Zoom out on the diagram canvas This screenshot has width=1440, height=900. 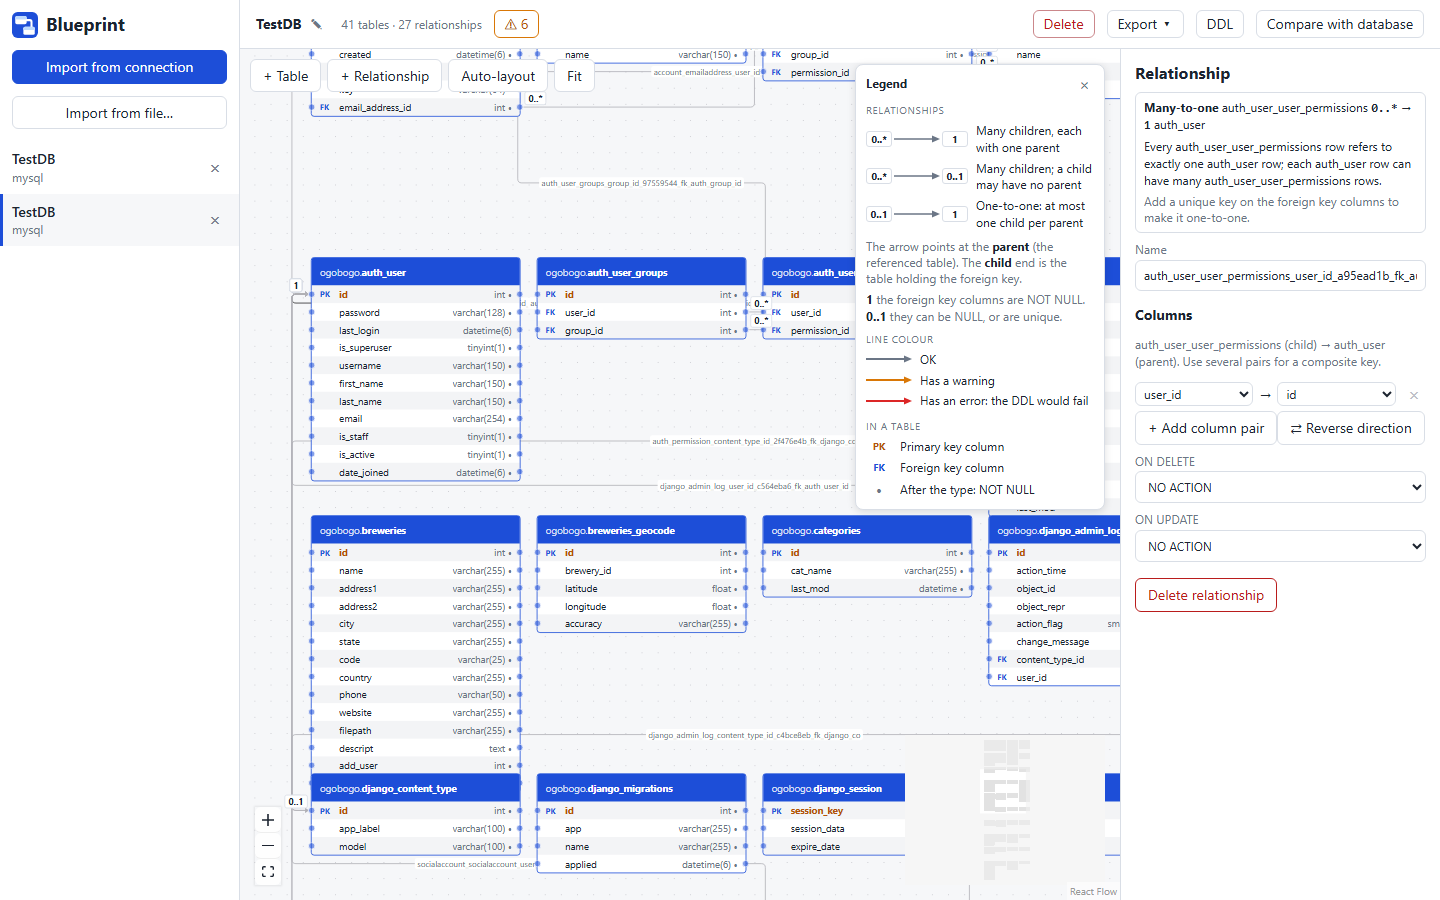(x=268, y=846)
